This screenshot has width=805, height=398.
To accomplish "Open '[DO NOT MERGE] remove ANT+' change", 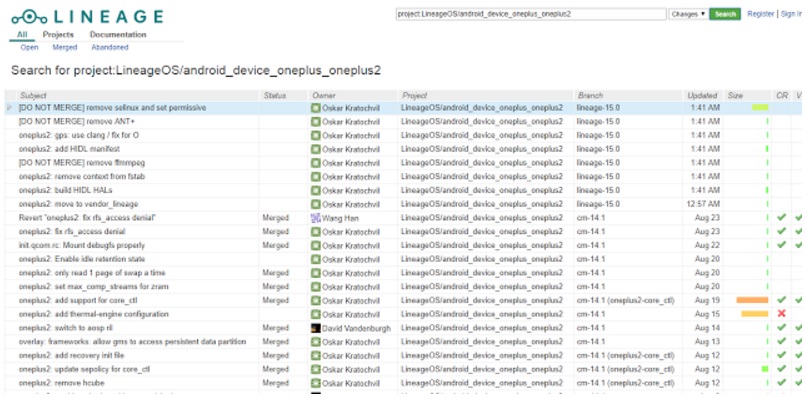I will click(x=76, y=122).
